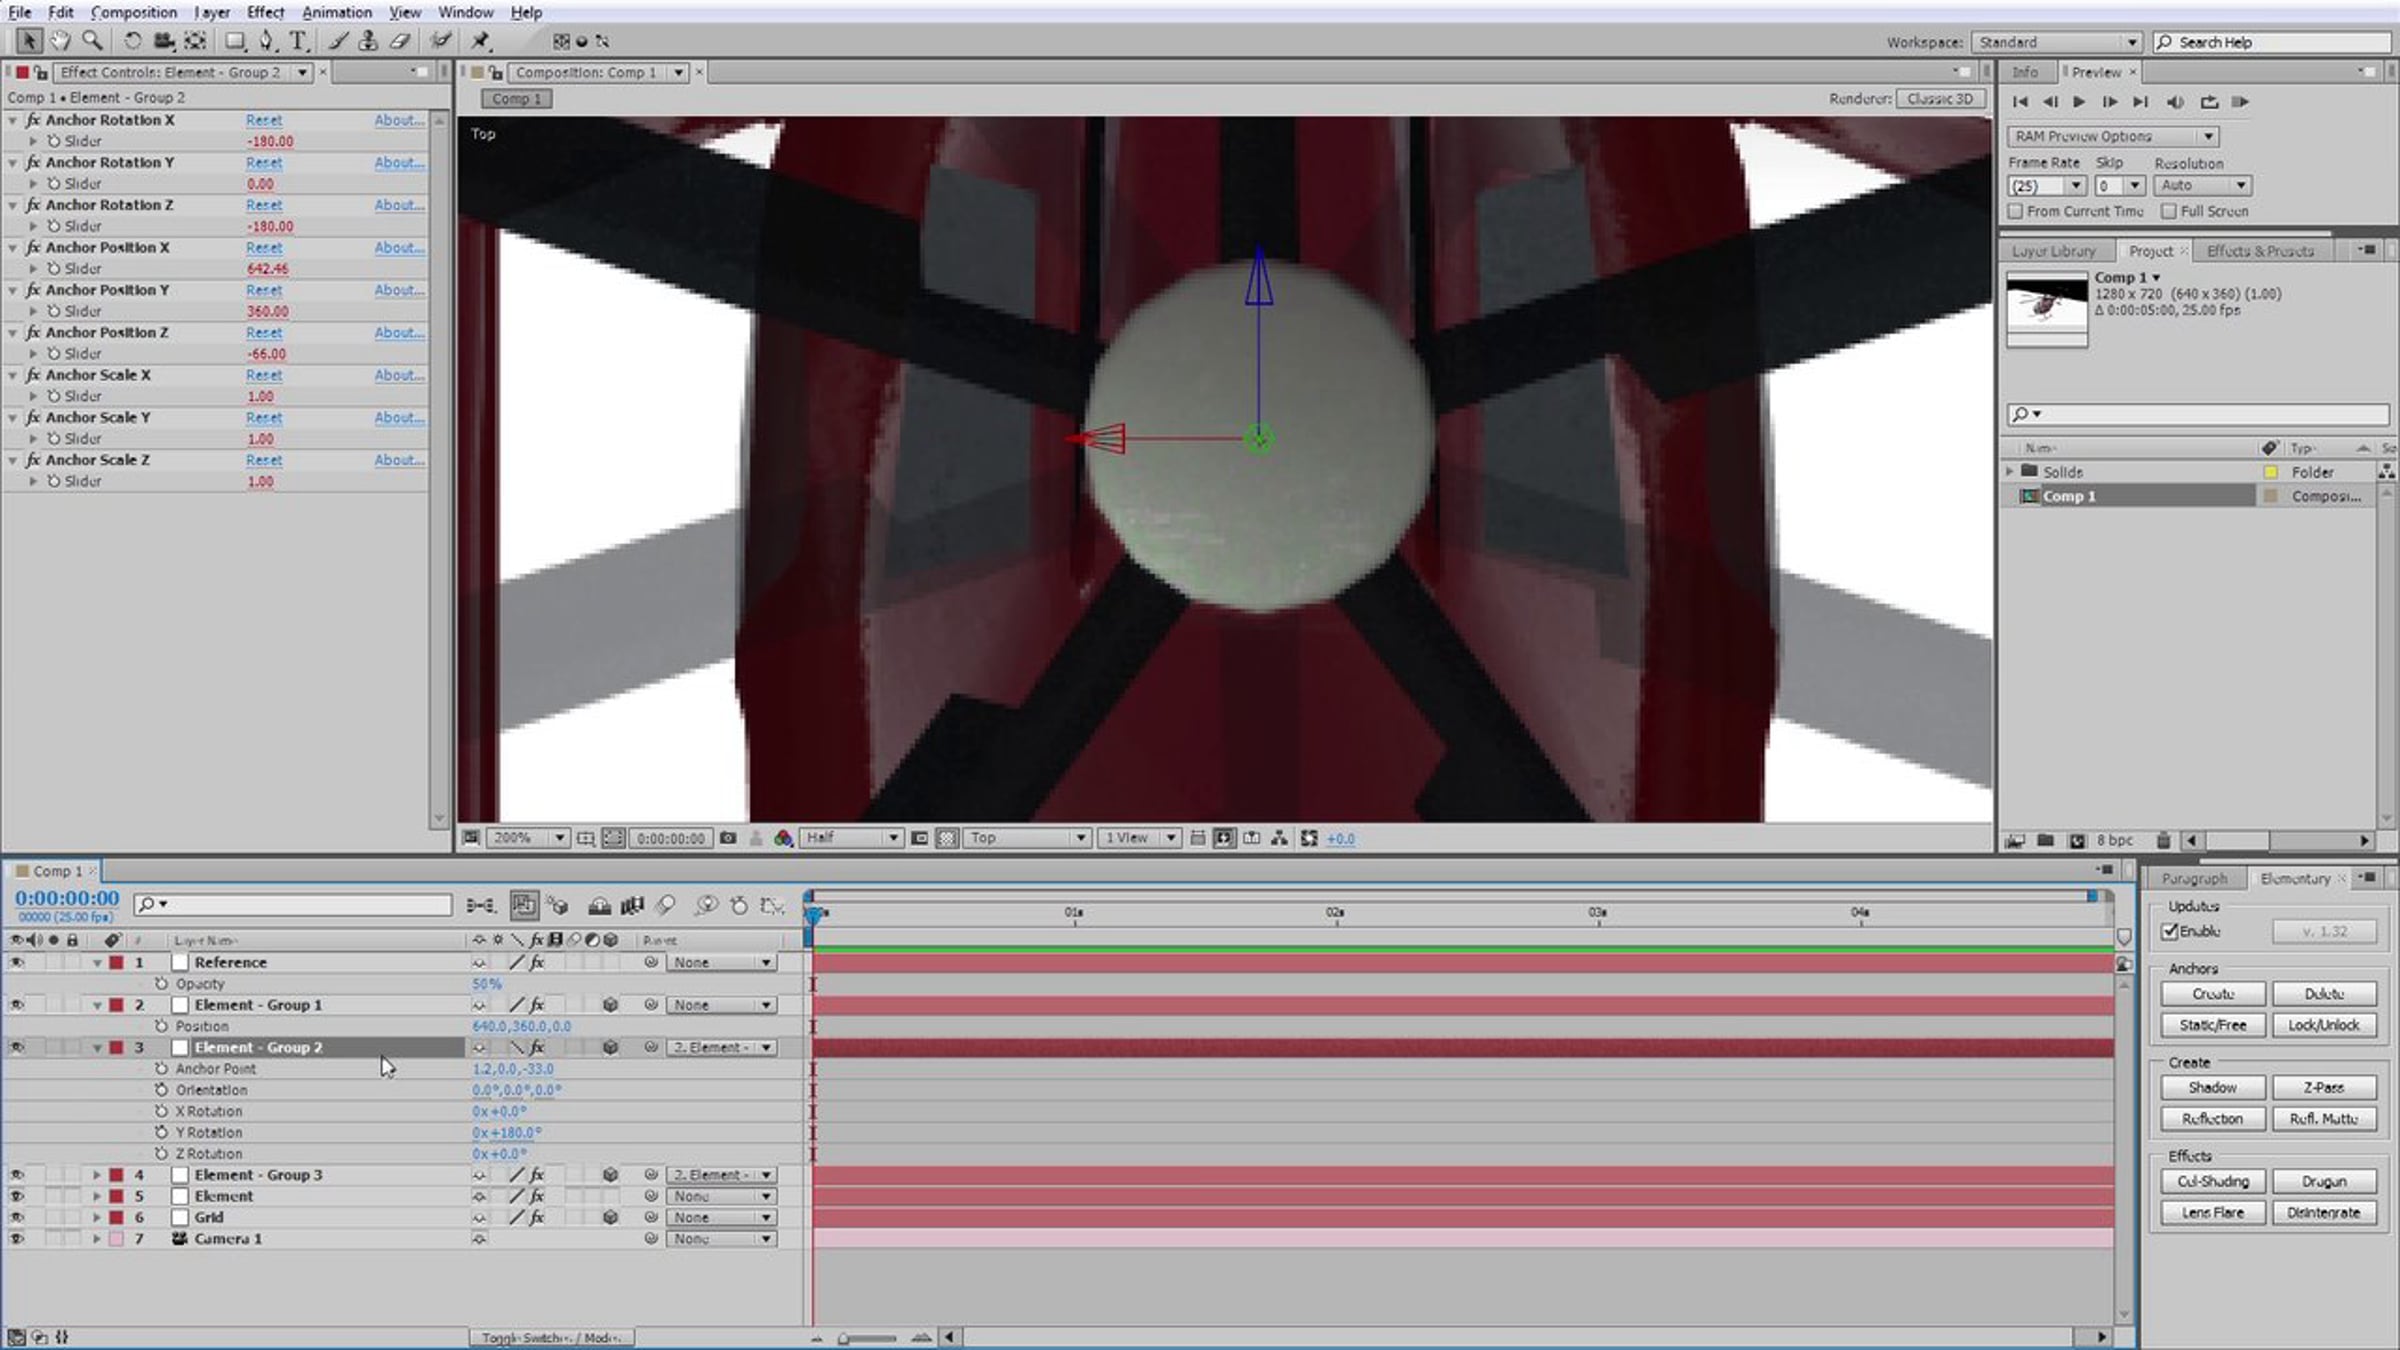The width and height of the screenshot is (2400, 1350).
Task: Open the Top view dropdown
Action: (x=1026, y=838)
